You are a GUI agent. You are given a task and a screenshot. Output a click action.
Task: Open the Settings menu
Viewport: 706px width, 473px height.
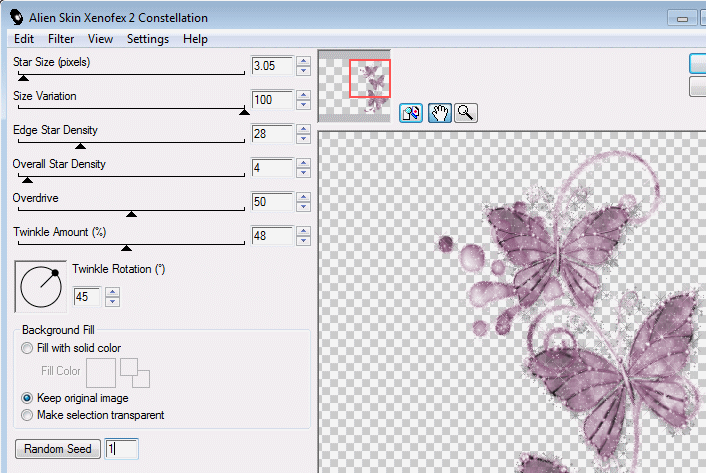pos(148,39)
